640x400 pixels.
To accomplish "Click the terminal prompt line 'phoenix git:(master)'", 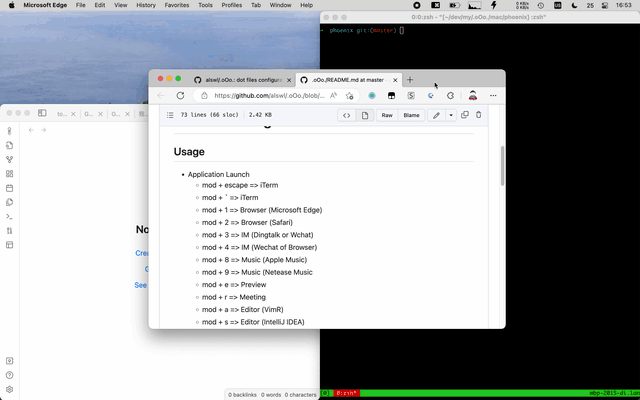I will 363,30.
